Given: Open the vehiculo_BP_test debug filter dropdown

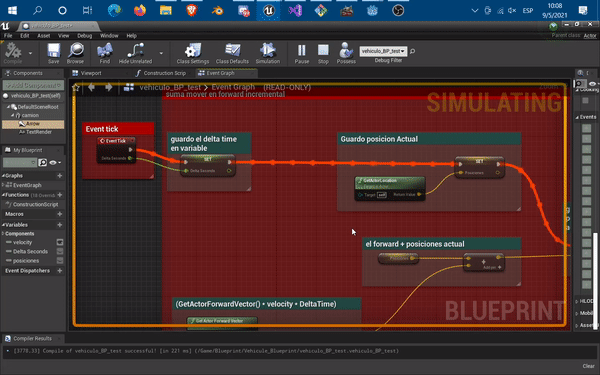Looking at the screenshot, I should point(383,51).
